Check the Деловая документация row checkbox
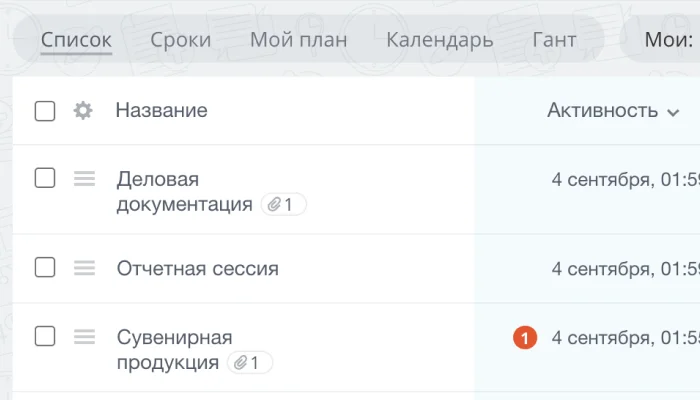Screen dimensions: 700x400 pyautogui.click(x=45, y=179)
